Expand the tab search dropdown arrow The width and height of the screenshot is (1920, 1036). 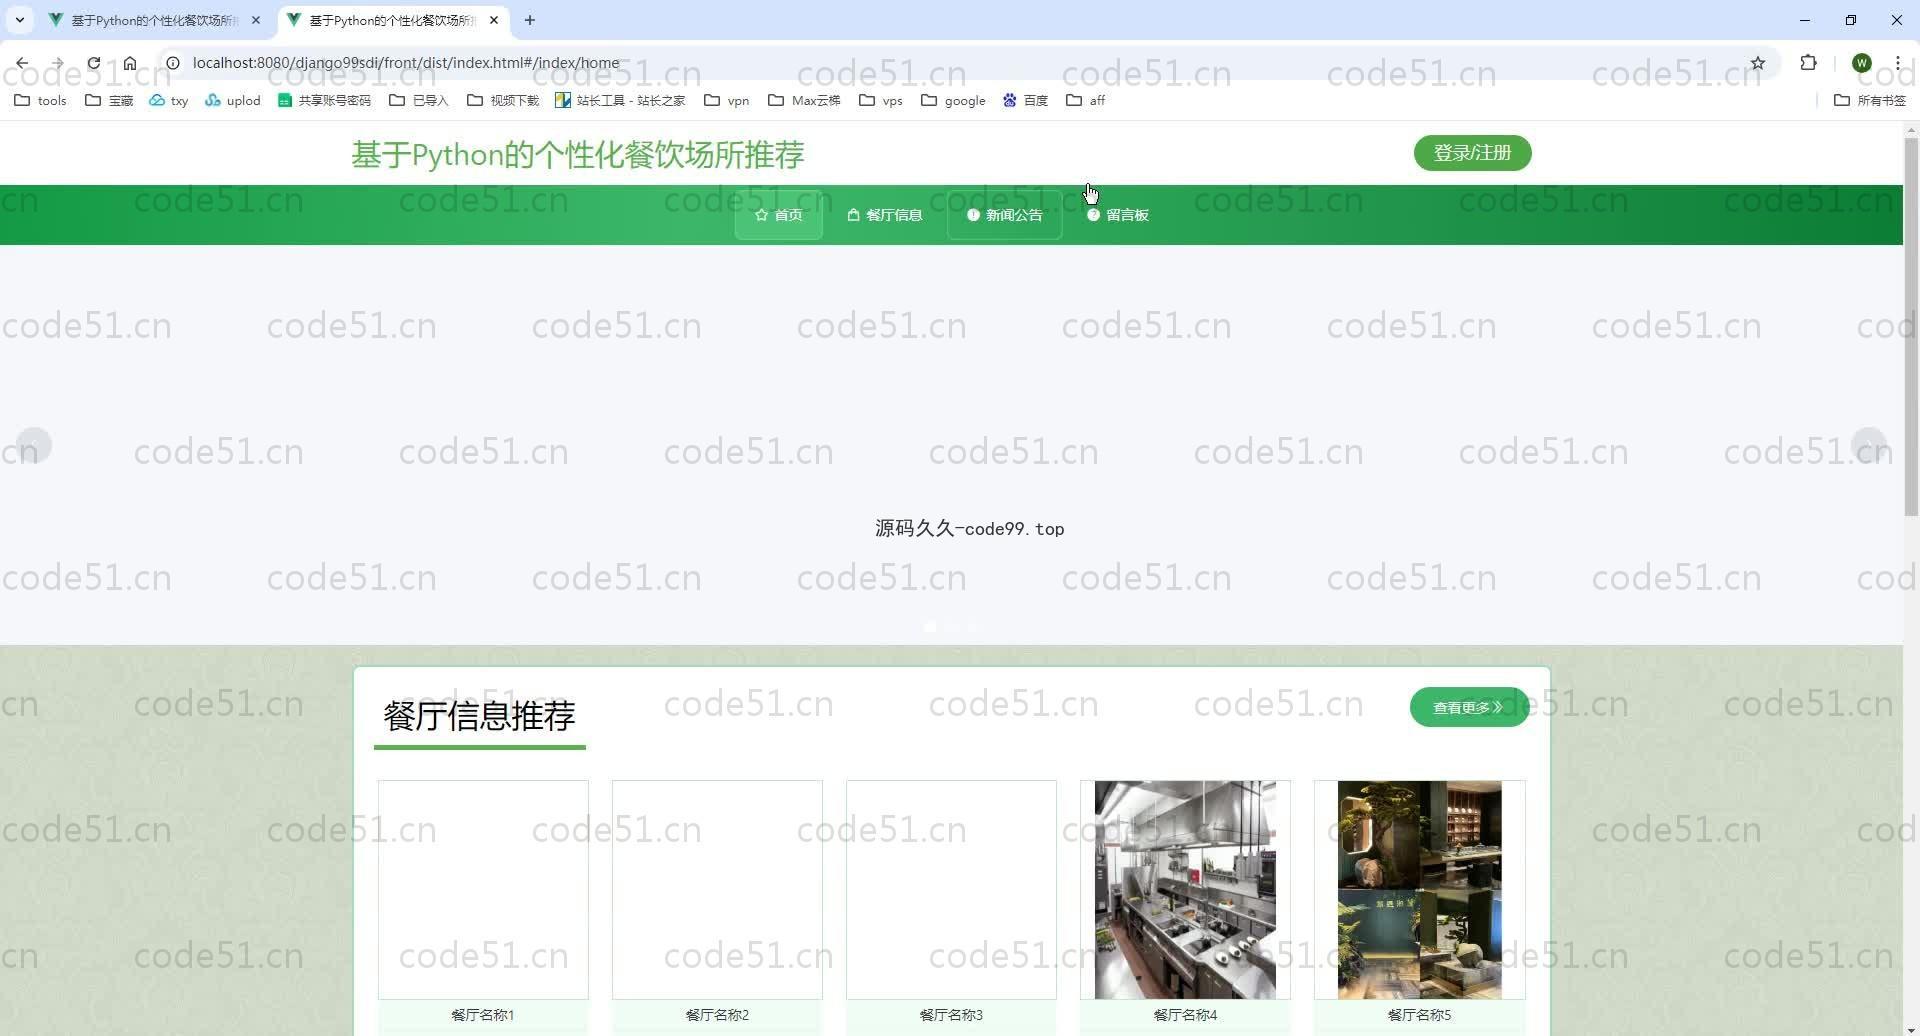[x=19, y=20]
